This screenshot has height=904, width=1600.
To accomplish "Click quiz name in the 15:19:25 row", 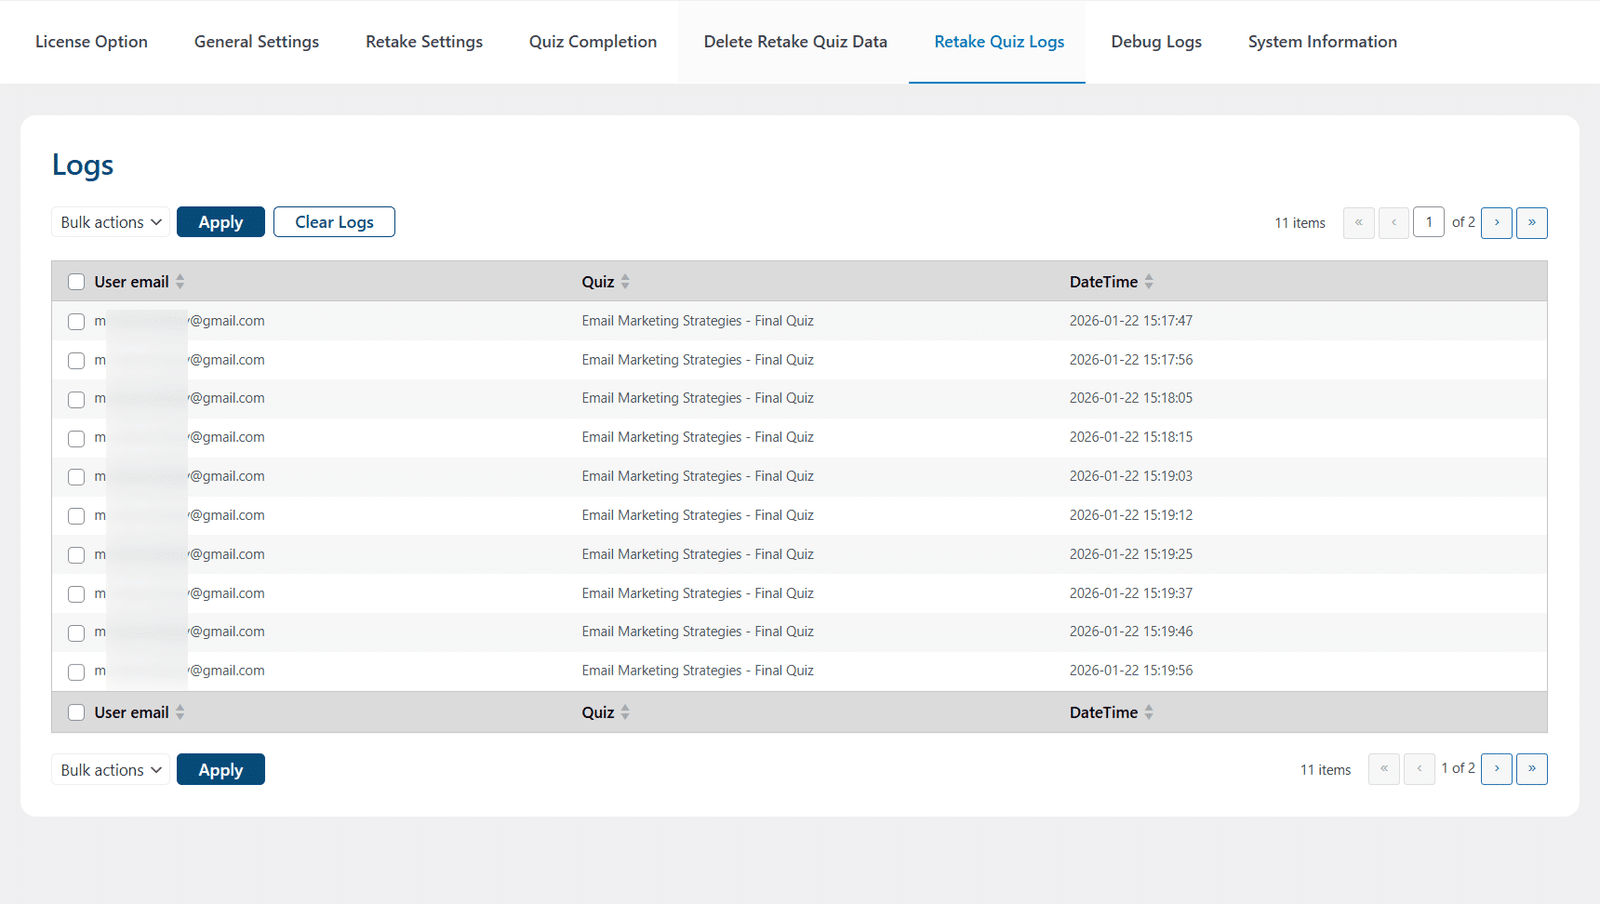I will [698, 554].
